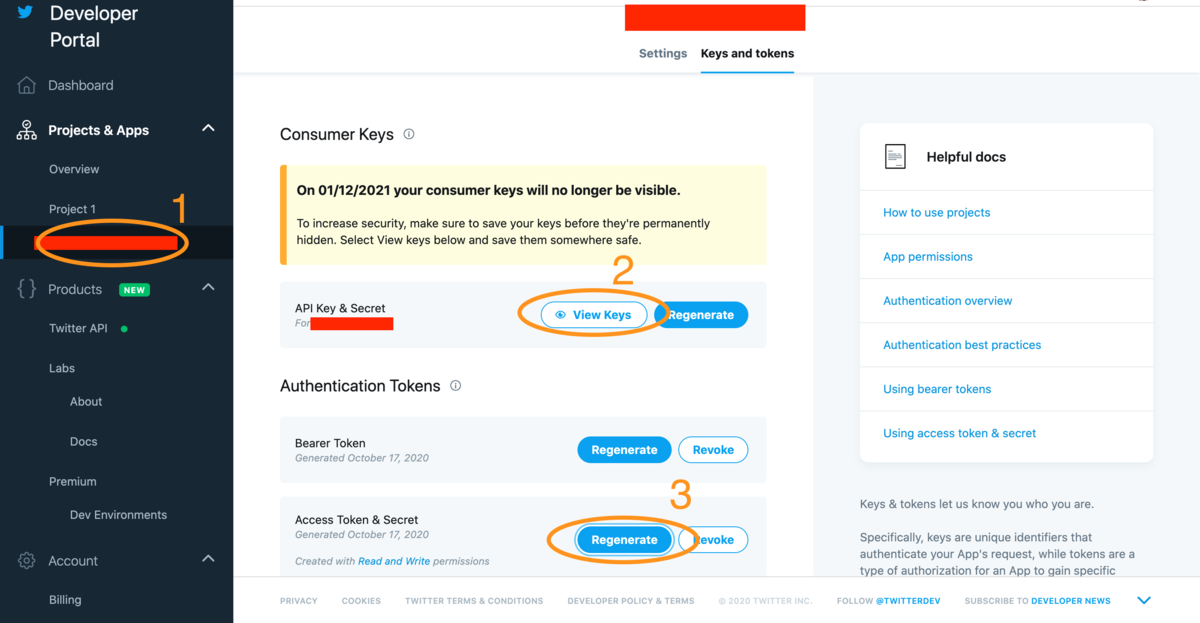1200x623 pixels.
Task: Select the Keys and tokens tab
Action: click(x=747, y=53)
